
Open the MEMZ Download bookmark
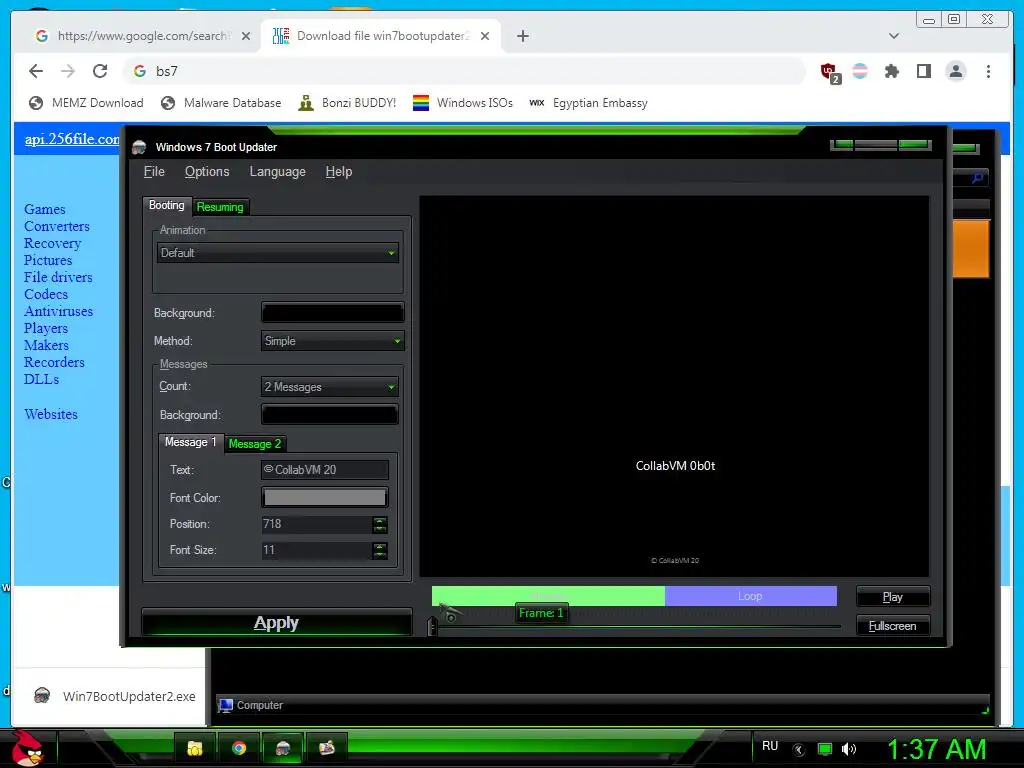click(86, 103)
